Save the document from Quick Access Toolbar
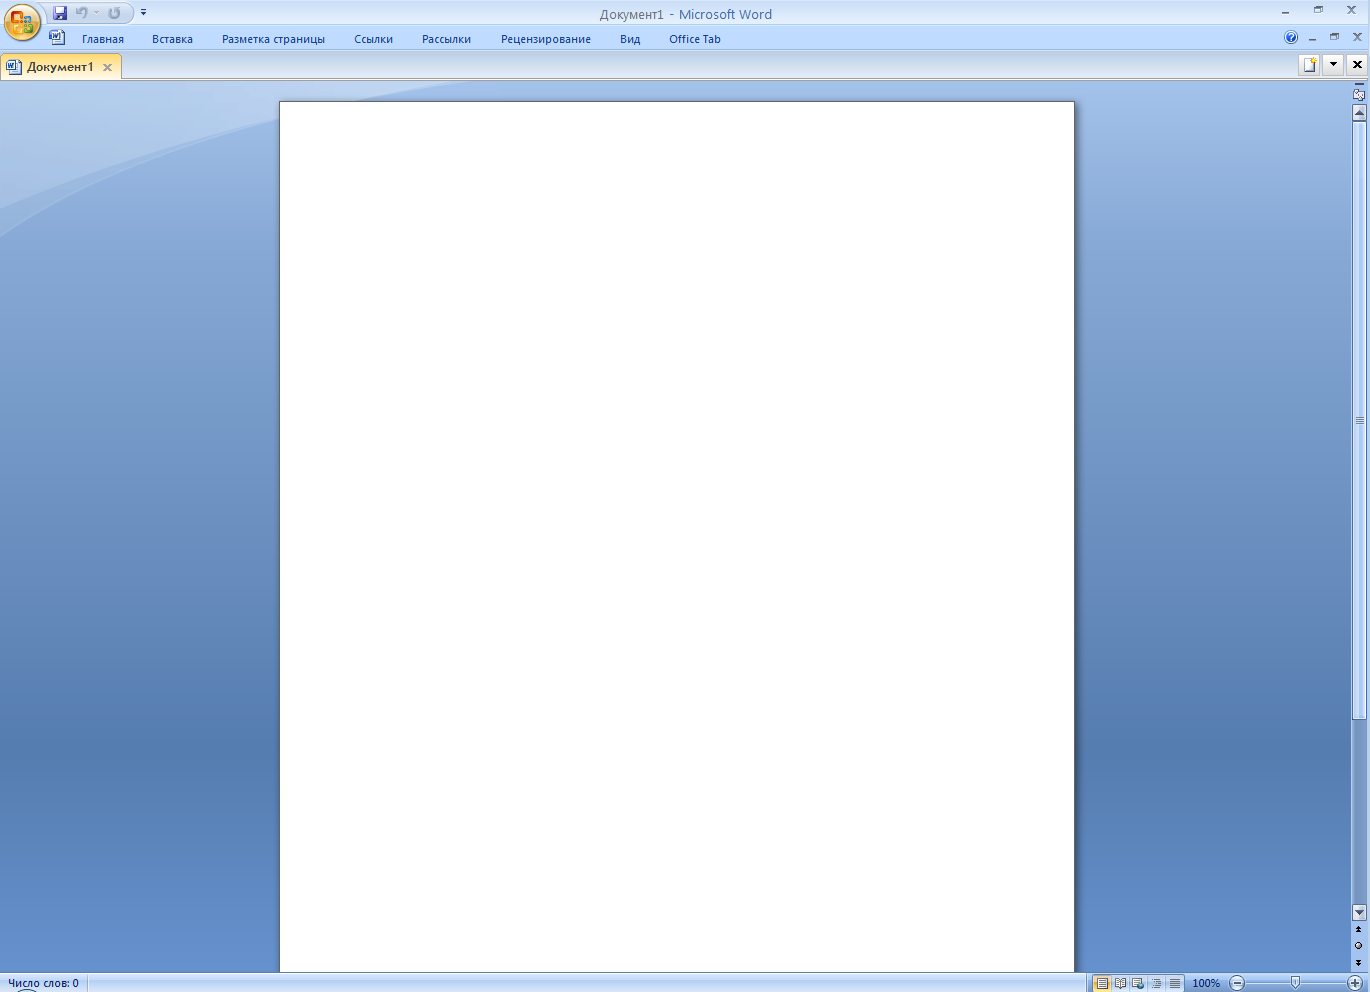The image size is (1370, 992). (60, 13)
